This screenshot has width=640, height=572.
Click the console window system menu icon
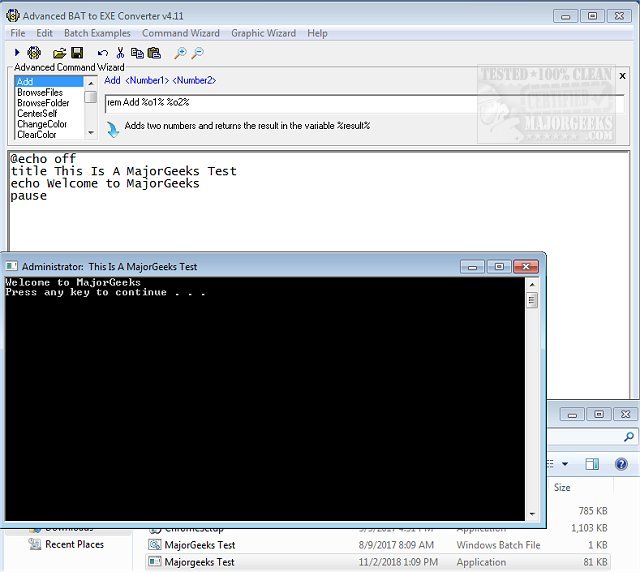pyautogui.click(x=11, y=266)
